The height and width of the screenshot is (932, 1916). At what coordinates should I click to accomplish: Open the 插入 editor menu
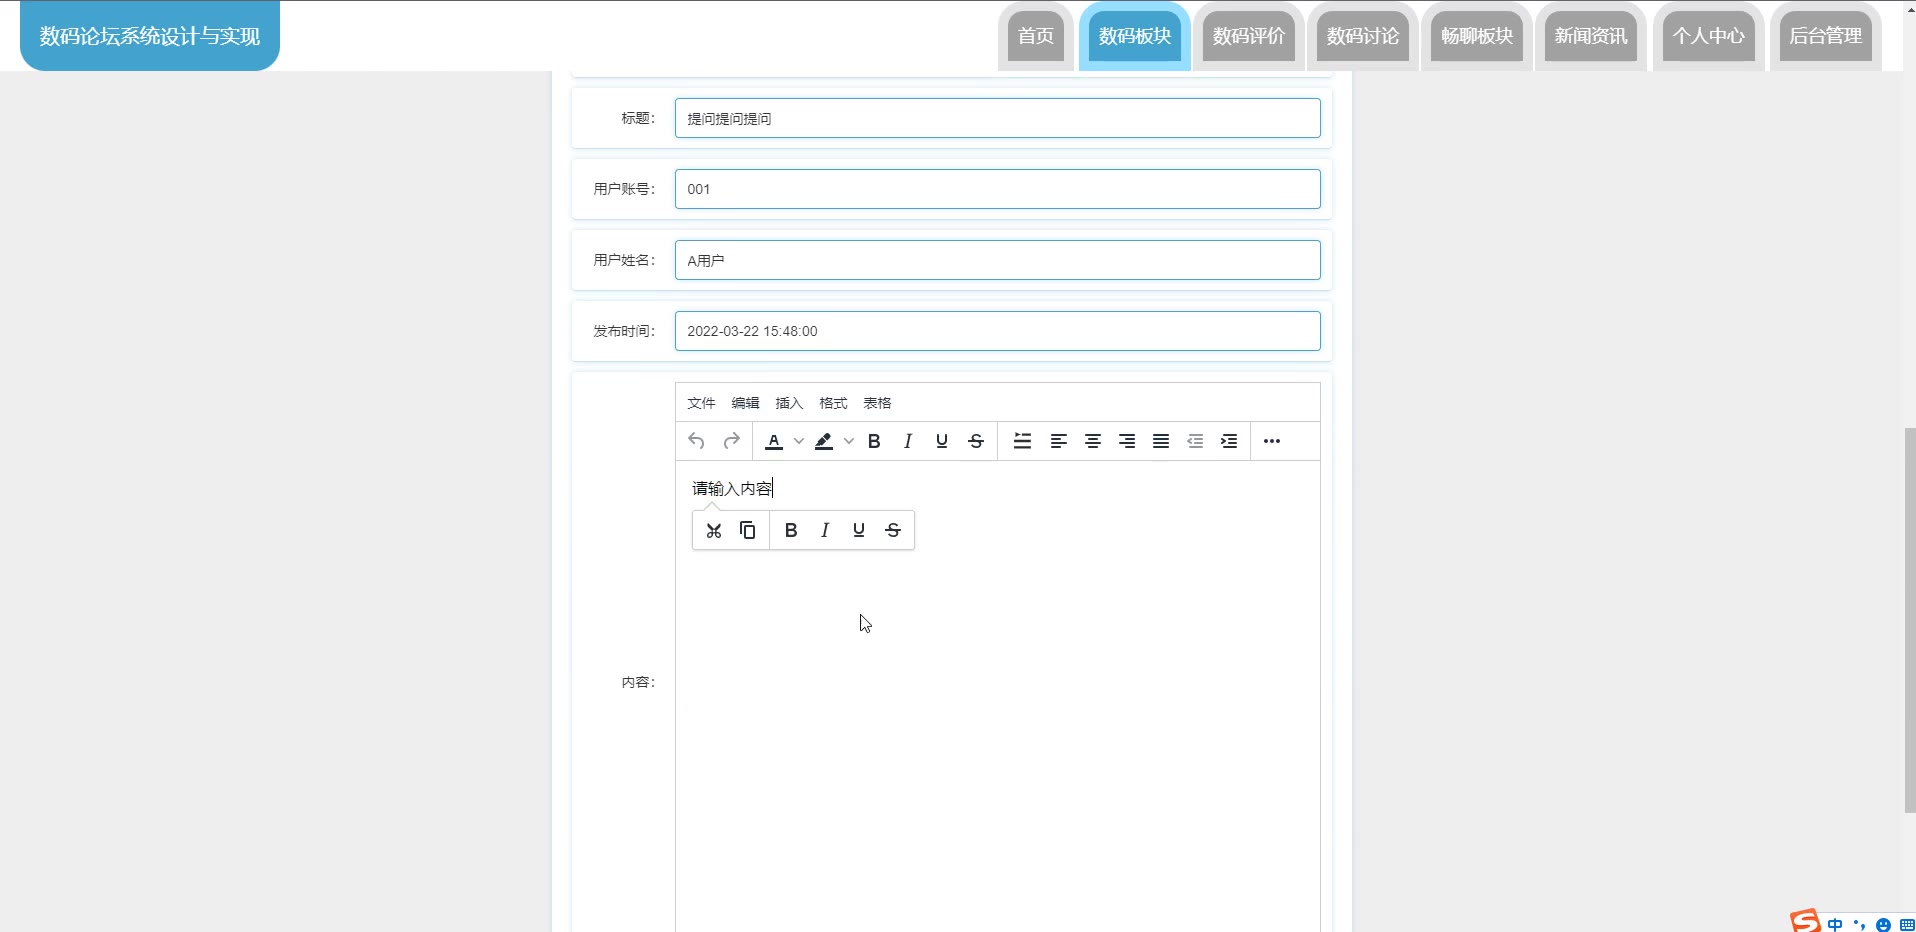pos(789,403)
